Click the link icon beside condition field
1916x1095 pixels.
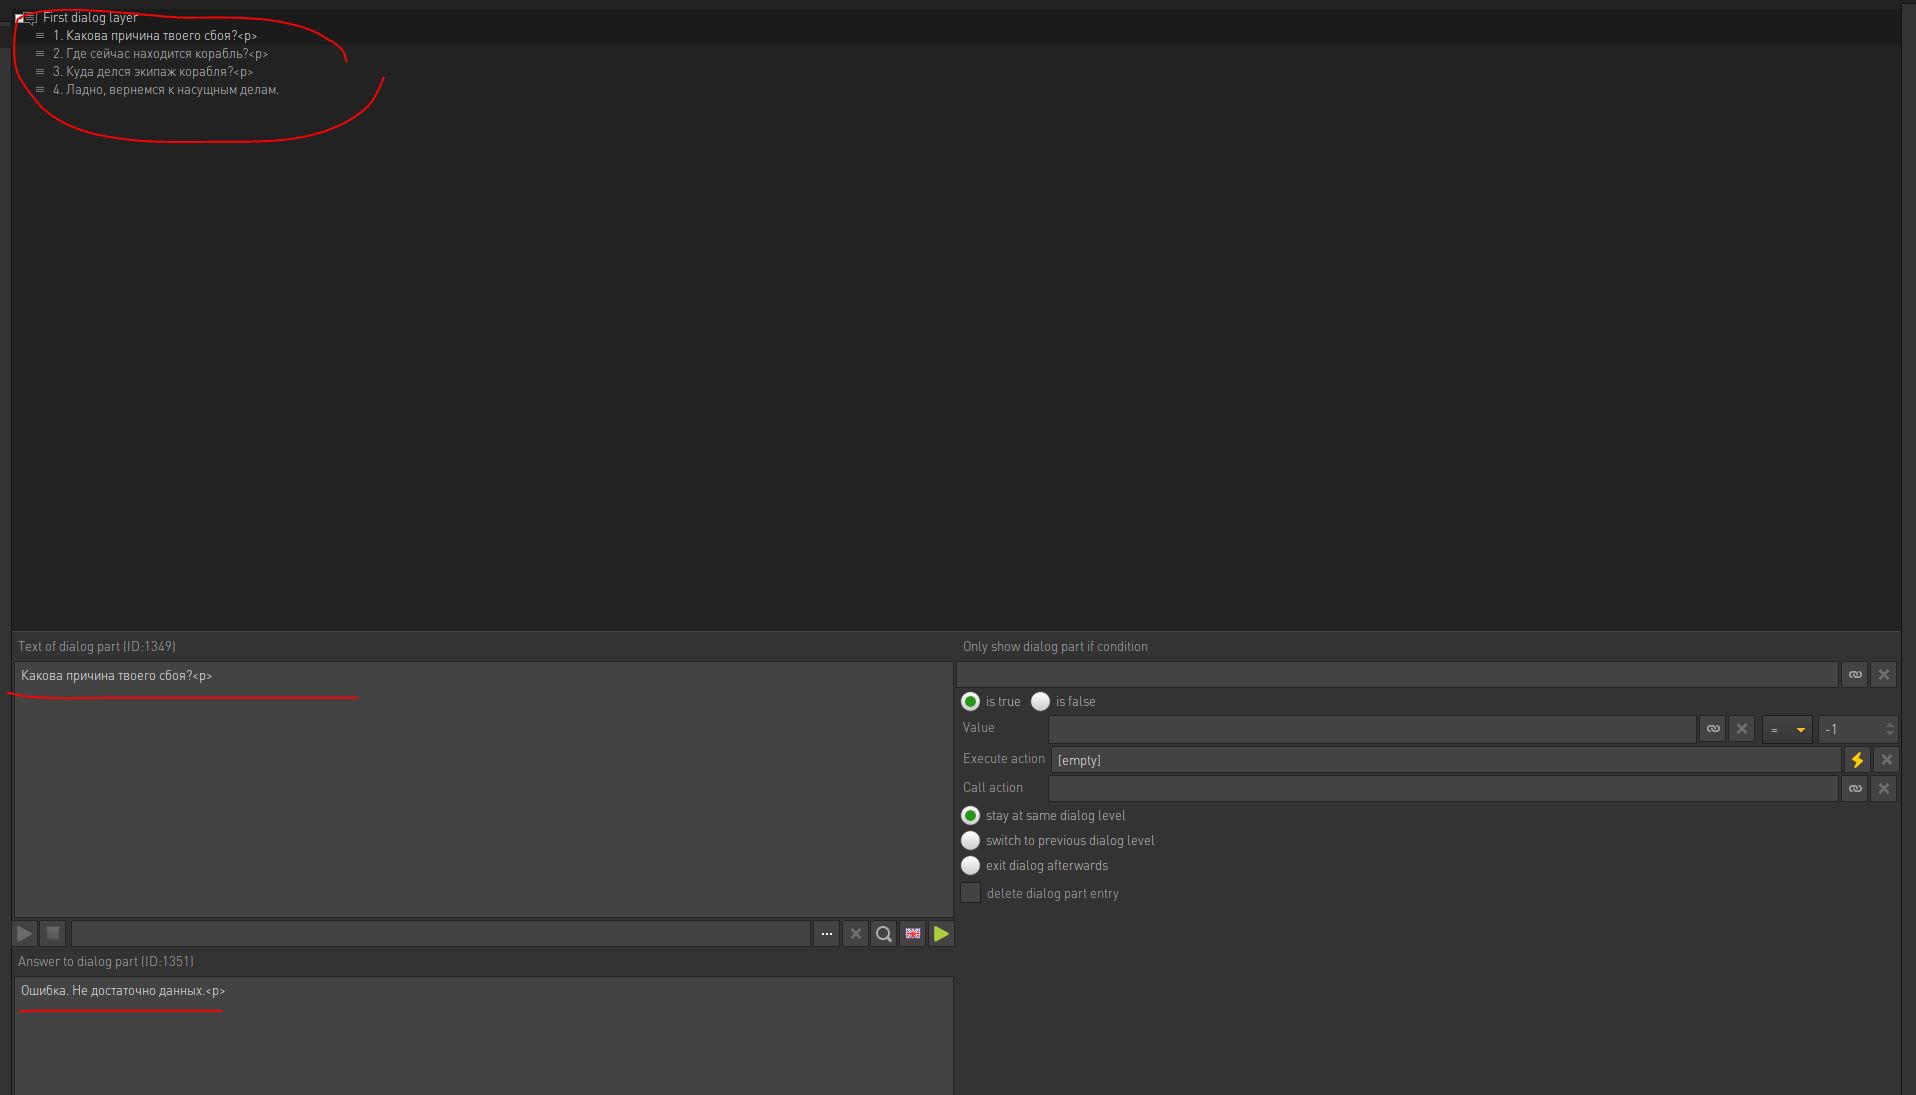point(1855,675)
